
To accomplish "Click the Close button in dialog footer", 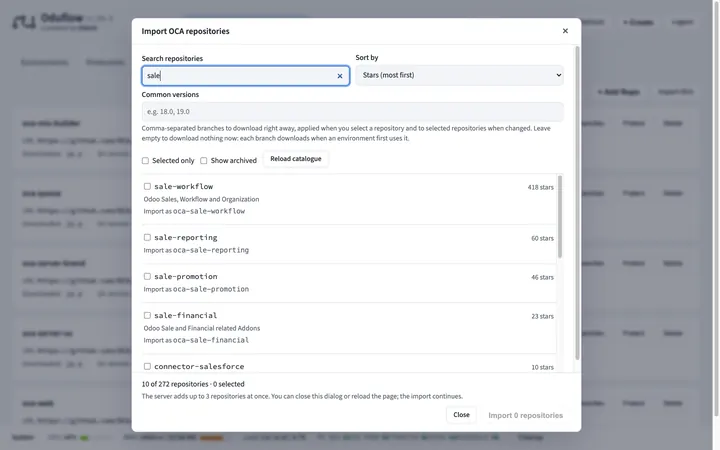I will 461,415.
